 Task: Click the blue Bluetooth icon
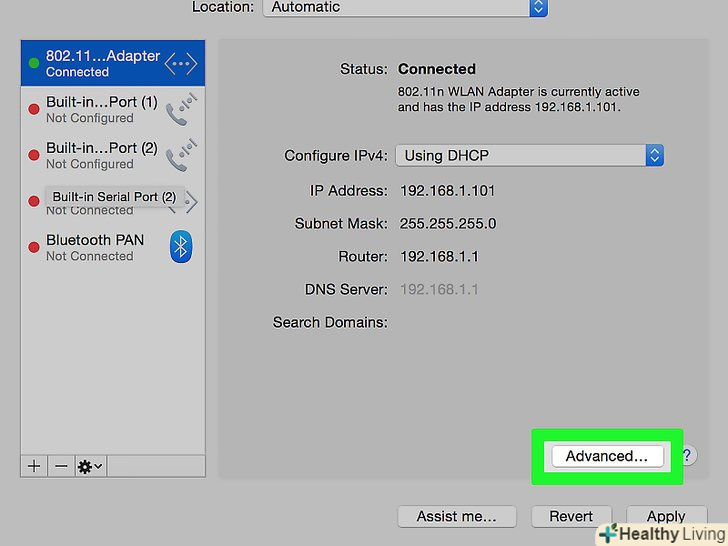[x=181, y=247]
